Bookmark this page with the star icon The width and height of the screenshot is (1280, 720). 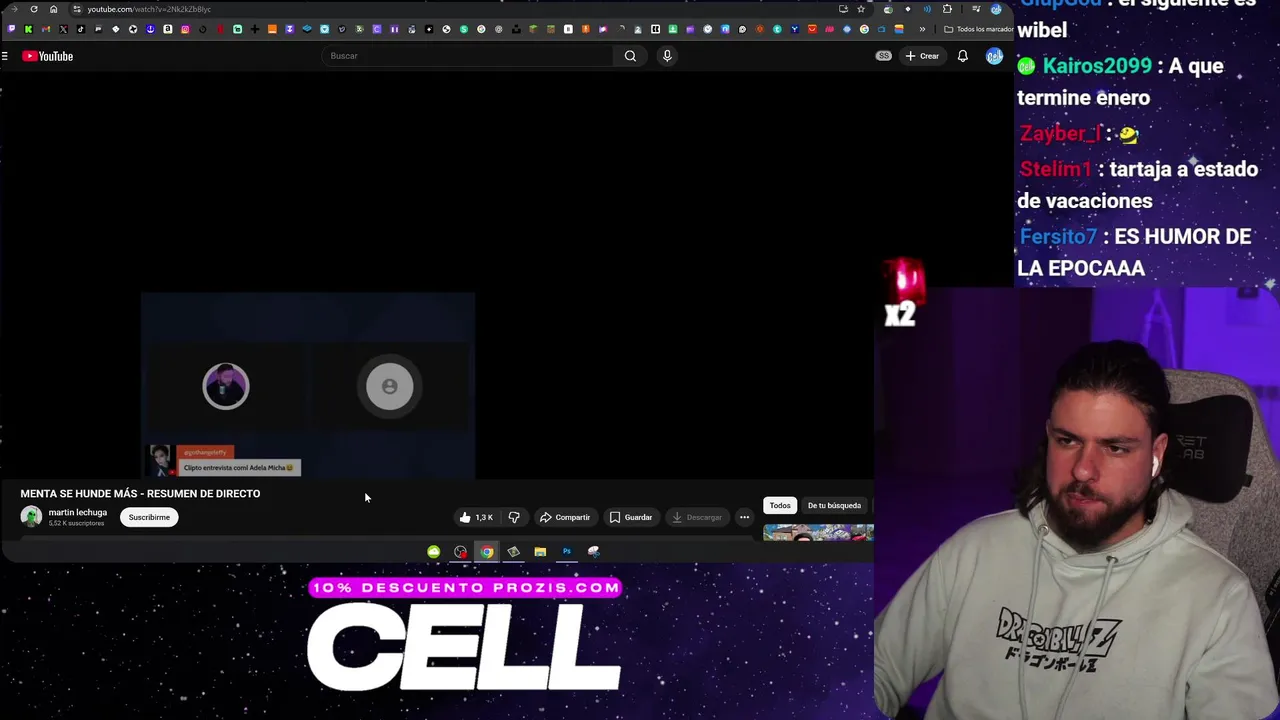[x=861, y=9]
